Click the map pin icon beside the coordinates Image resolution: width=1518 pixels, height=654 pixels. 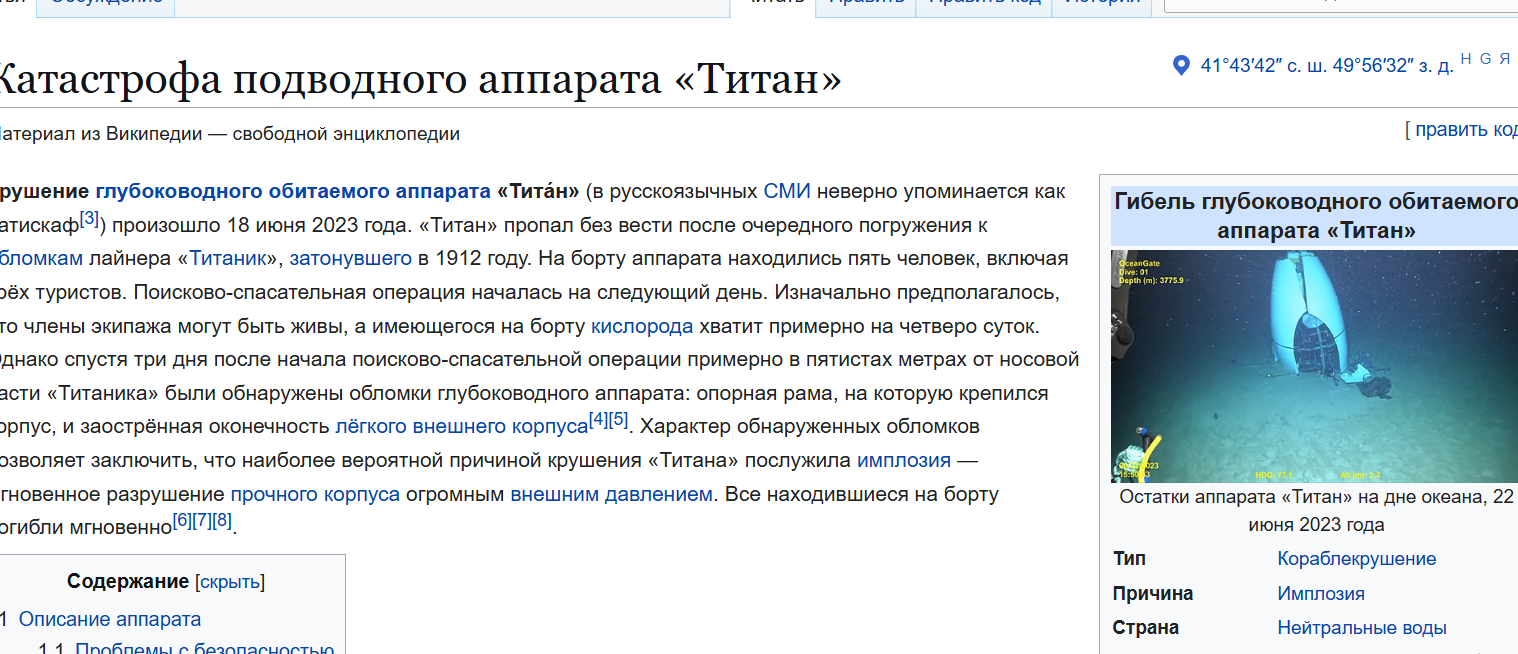coord(1181,66)
